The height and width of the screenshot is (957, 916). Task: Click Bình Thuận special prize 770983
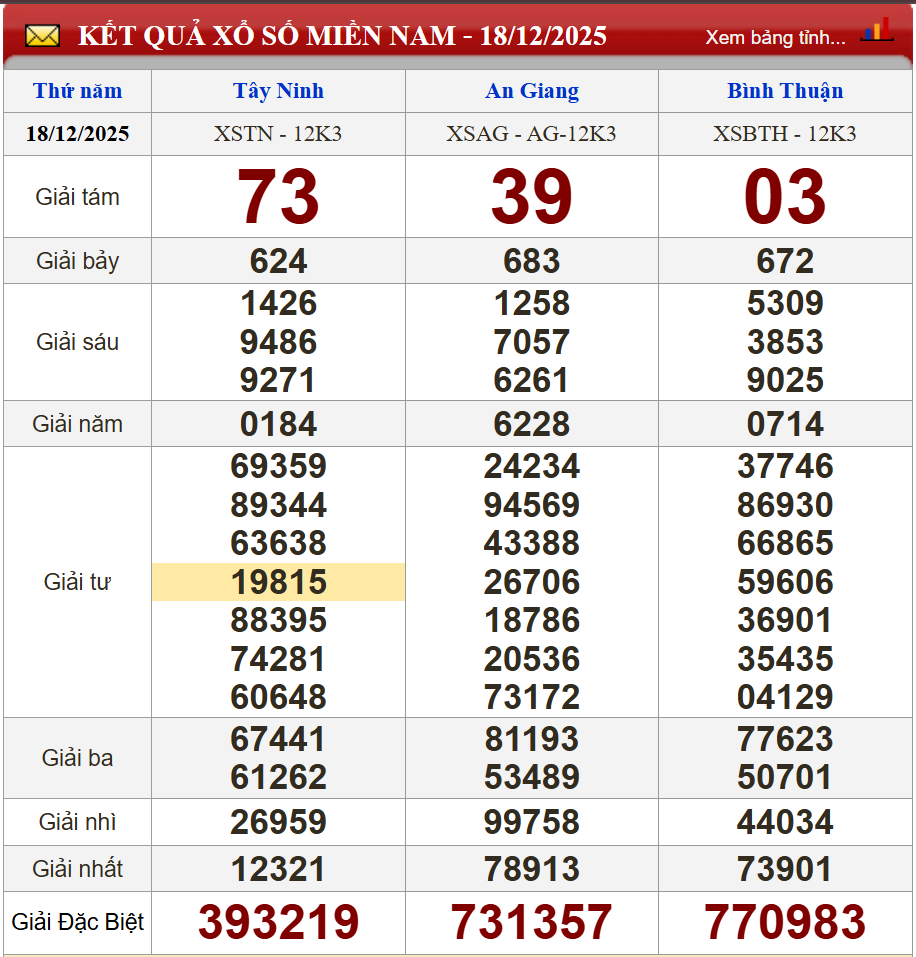coord(785,922)
